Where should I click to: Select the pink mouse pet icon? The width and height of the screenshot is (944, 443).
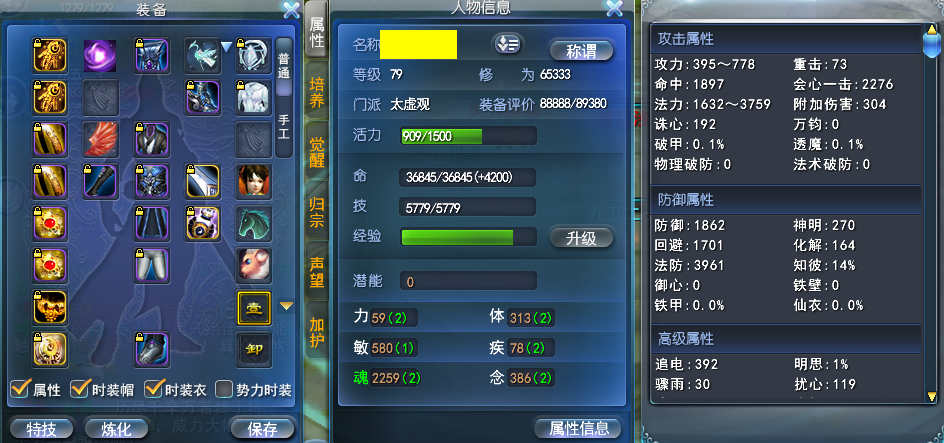pyautogui.click(x=253, y=265)
